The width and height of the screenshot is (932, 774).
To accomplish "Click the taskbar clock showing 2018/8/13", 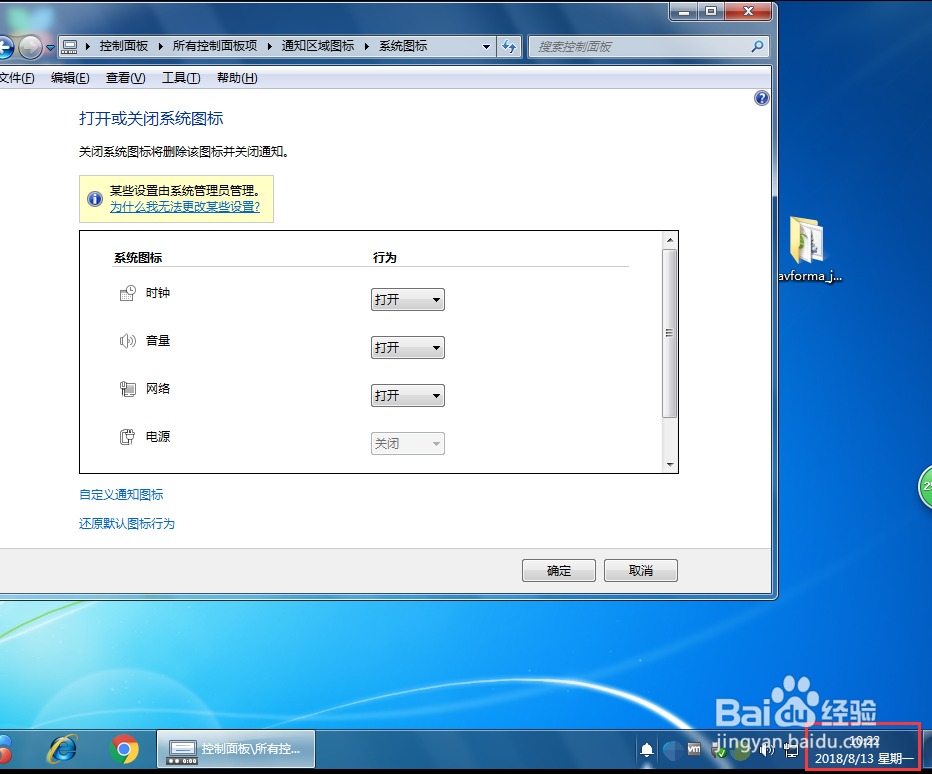I will coord(863,750).
